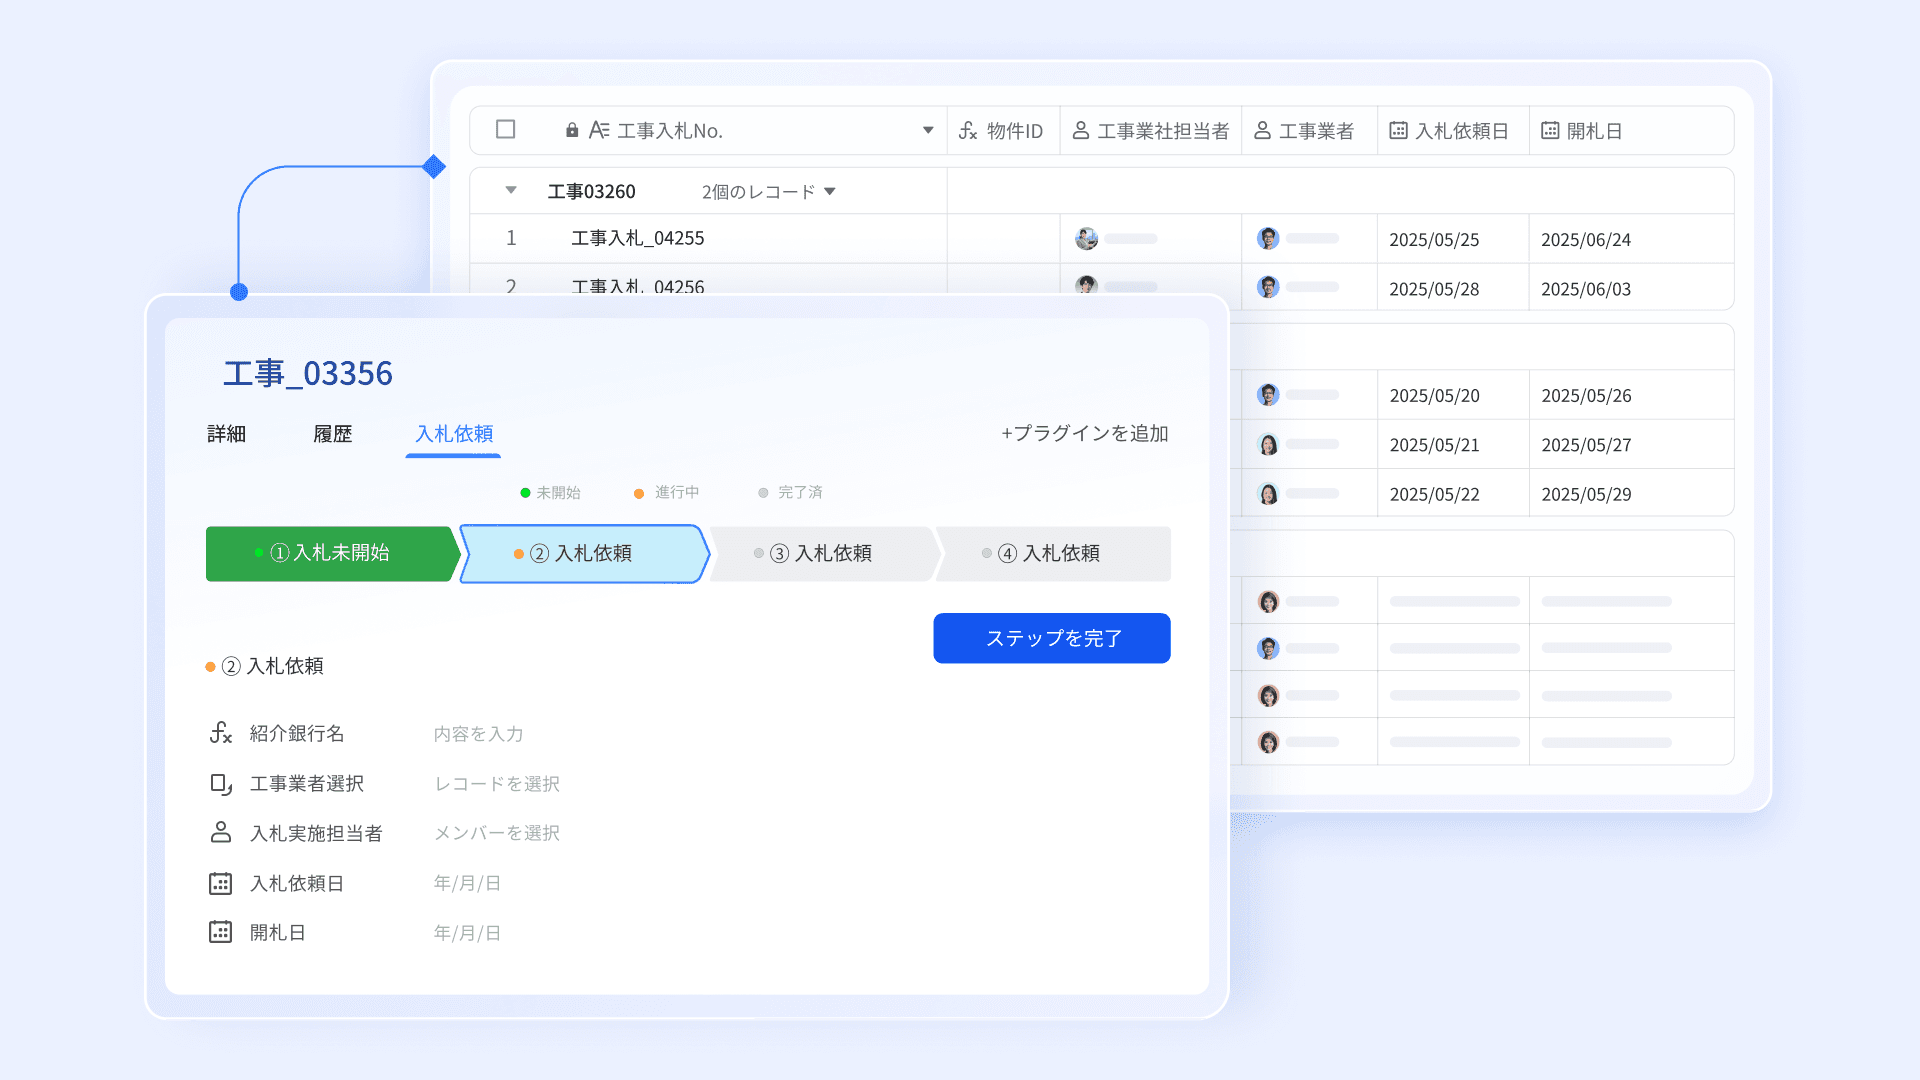Image resolution: width=1920 pixels, height=1080 pixels.
Task: Click the 入札依頼日 date input field
Action: [x=467, y=883]
